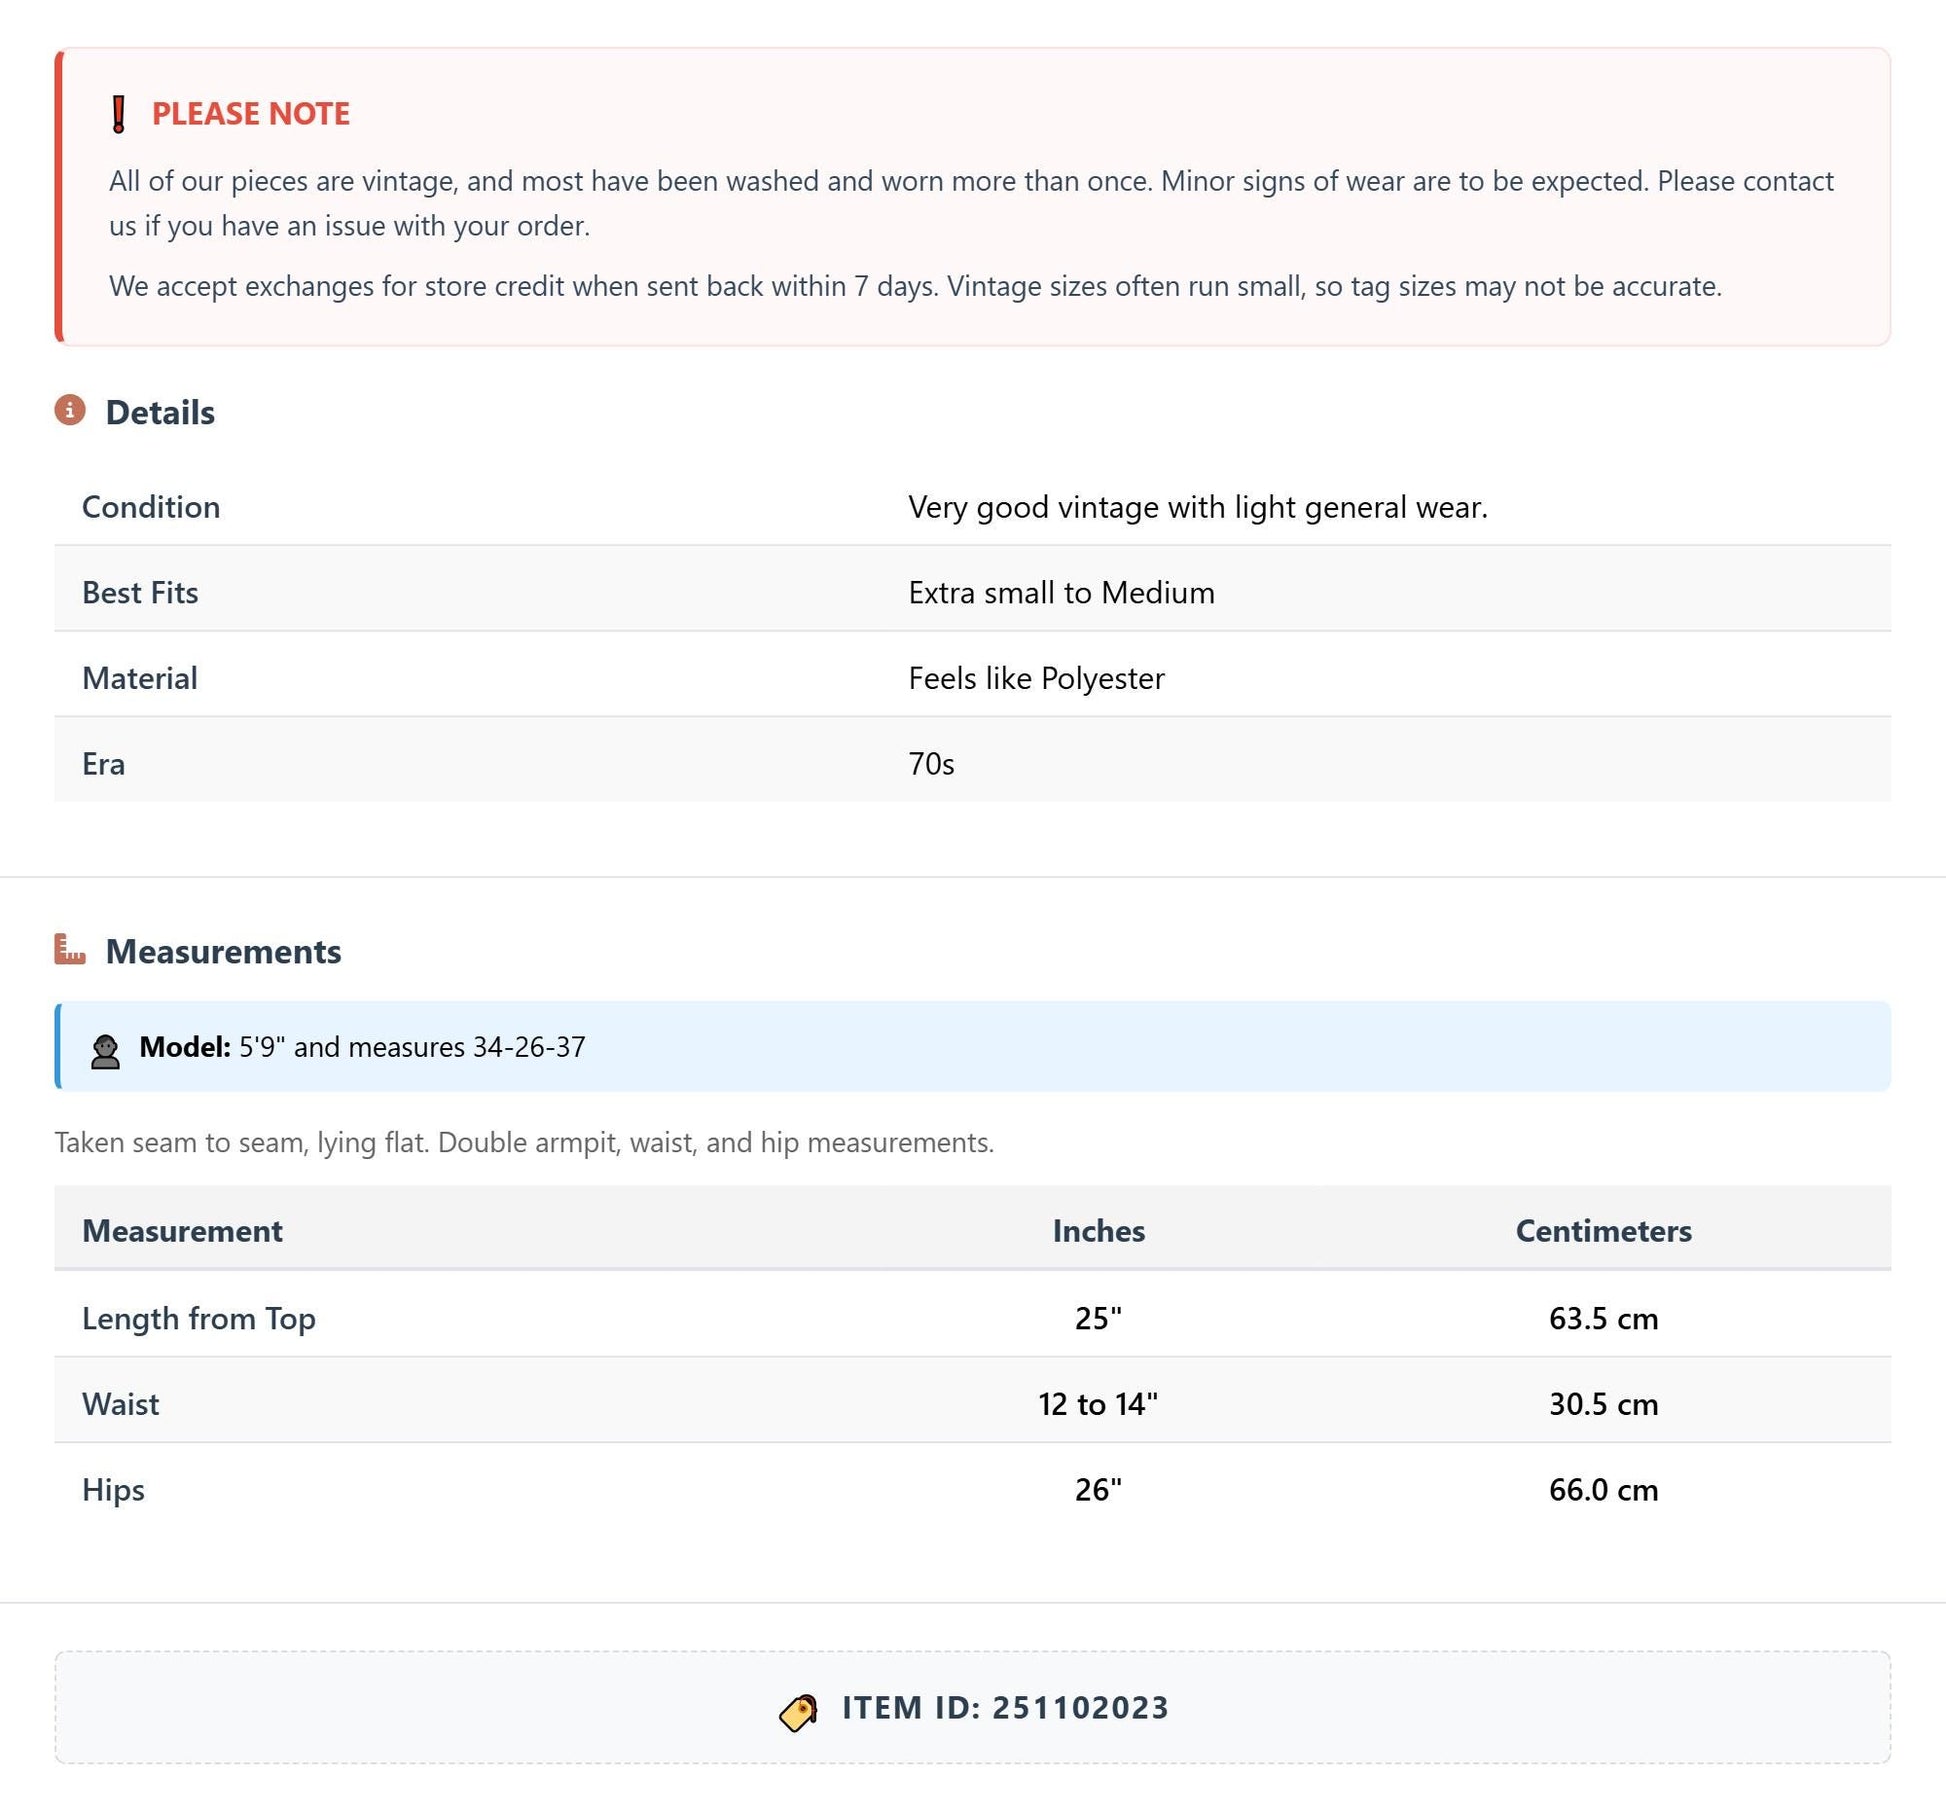Screen dimensions: 1946x1812
Task: Click the Measurements section heading
Action: tap(223, 951)
